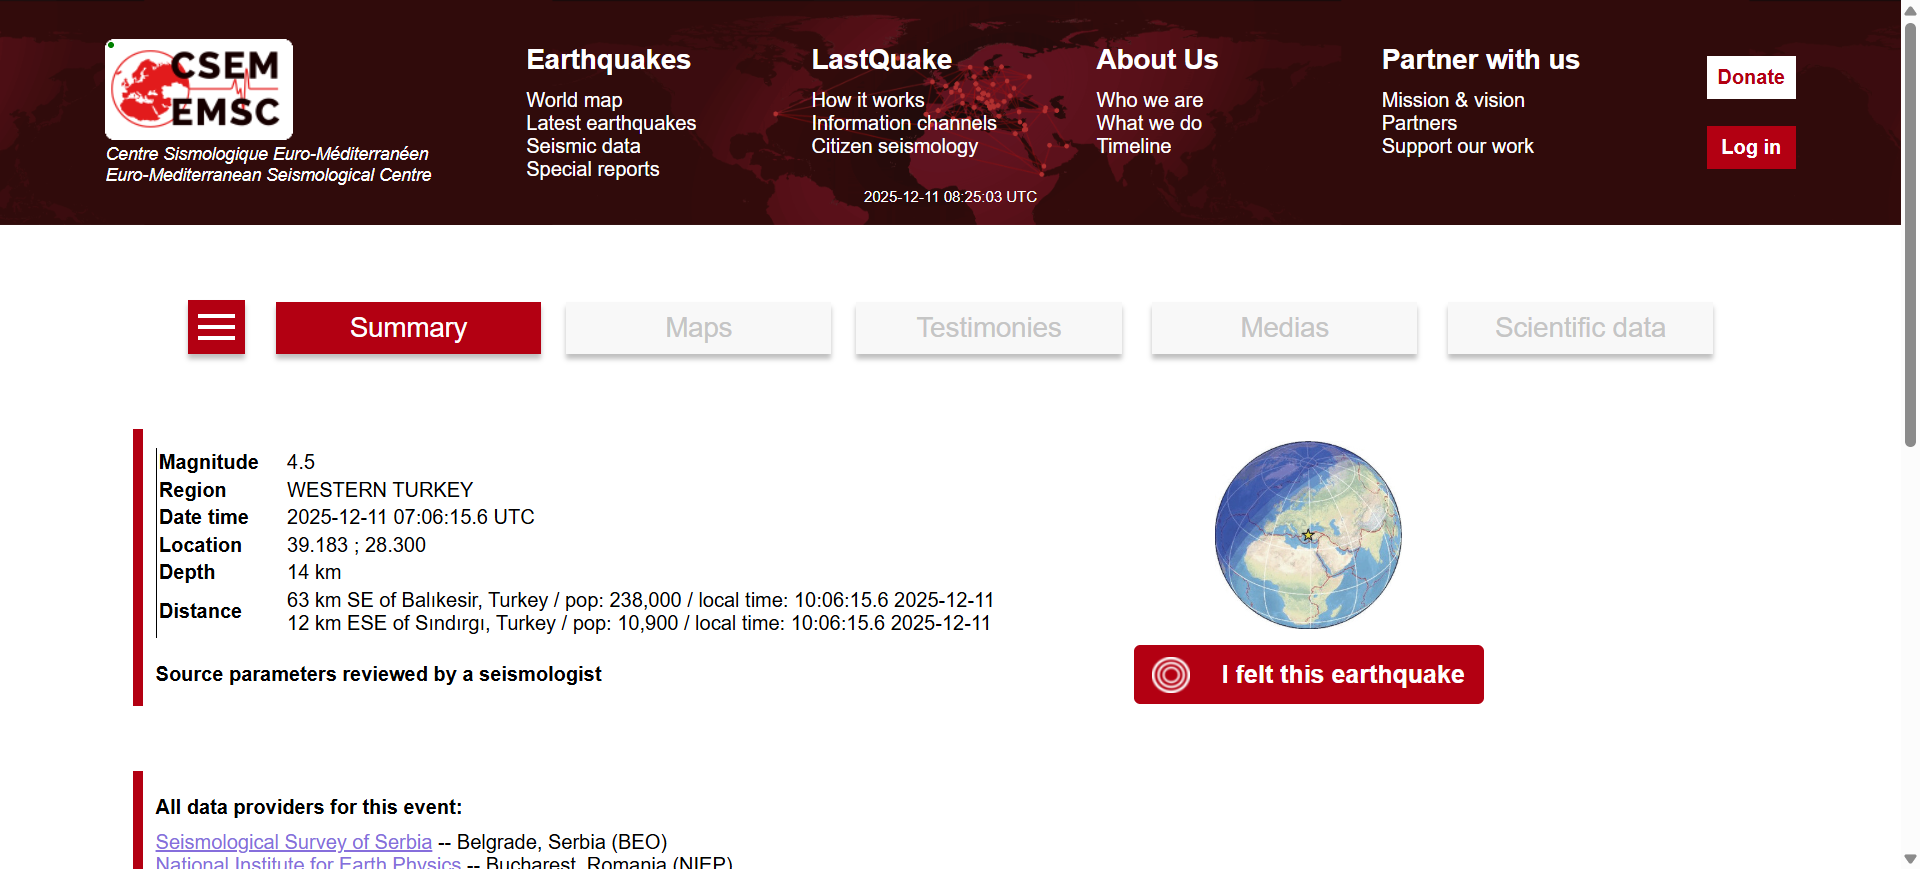Open Special reports link
The height and width of the screenshot is (869, 1920).
592,169
